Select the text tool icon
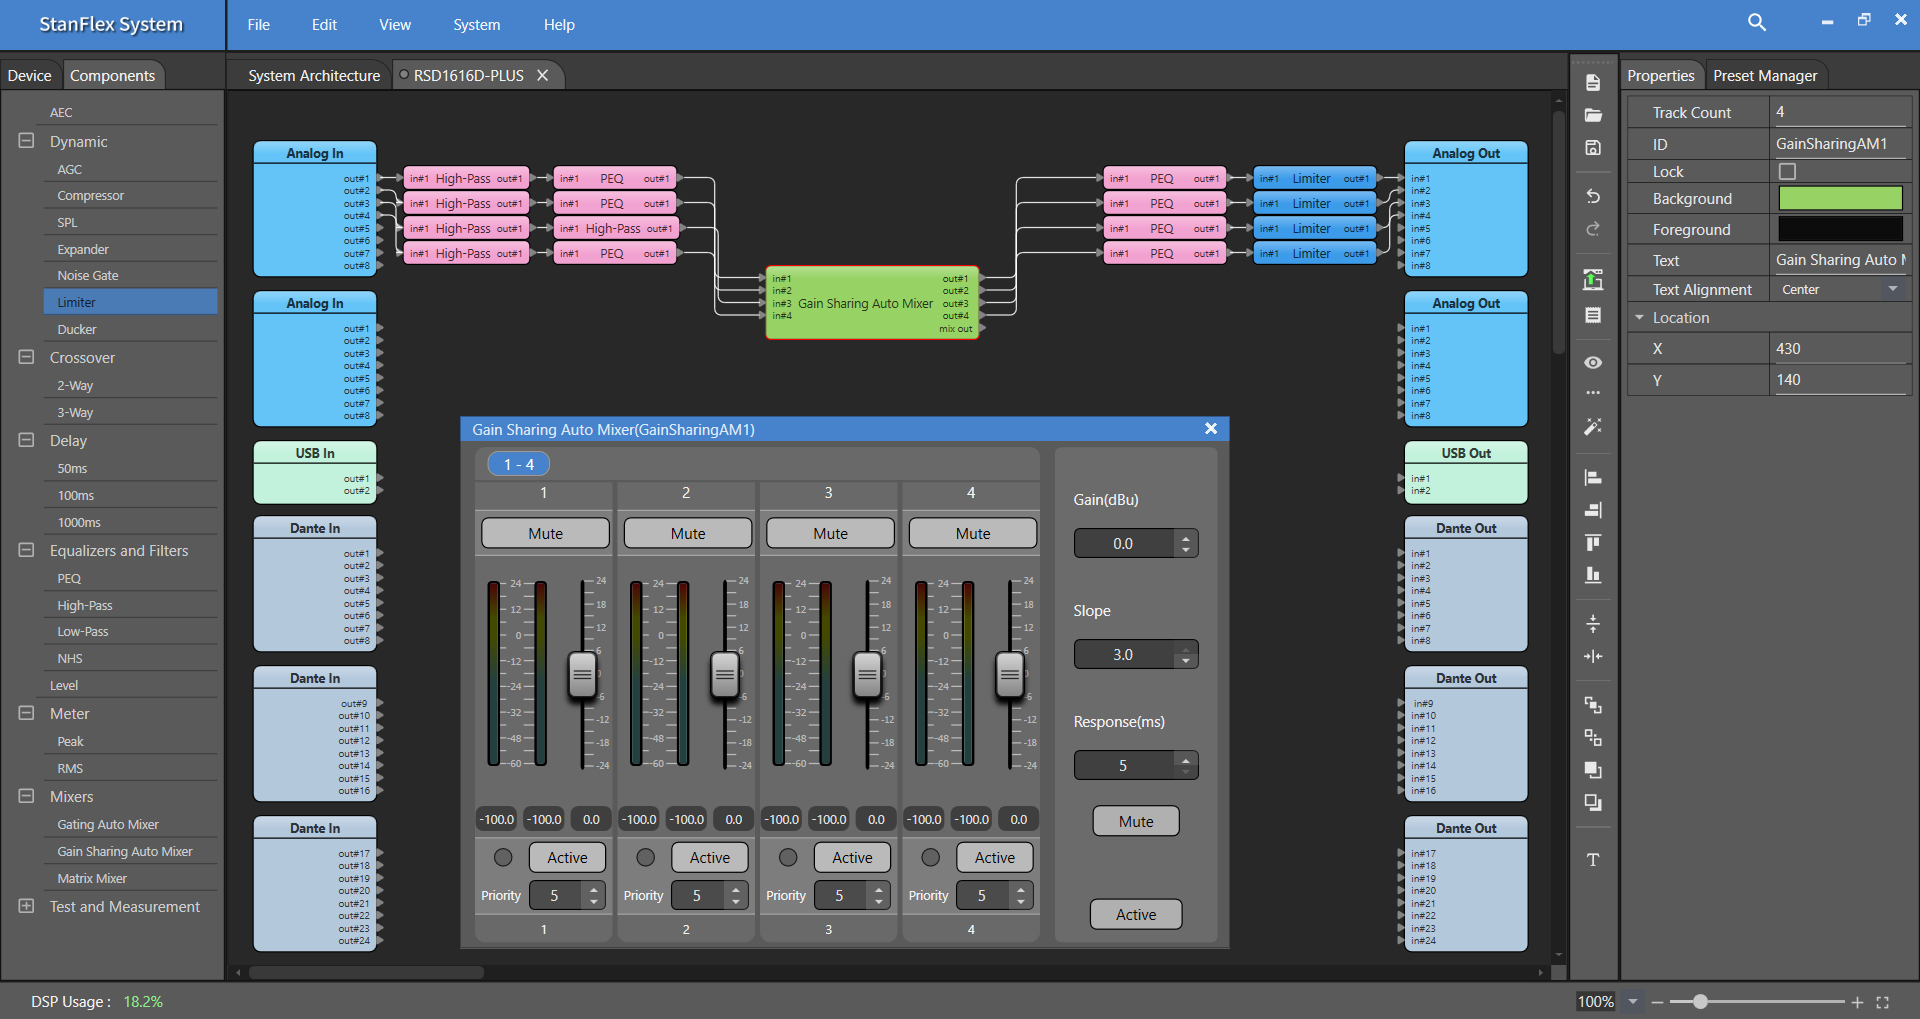1920x1019 pixels. tap(1593, 860)
